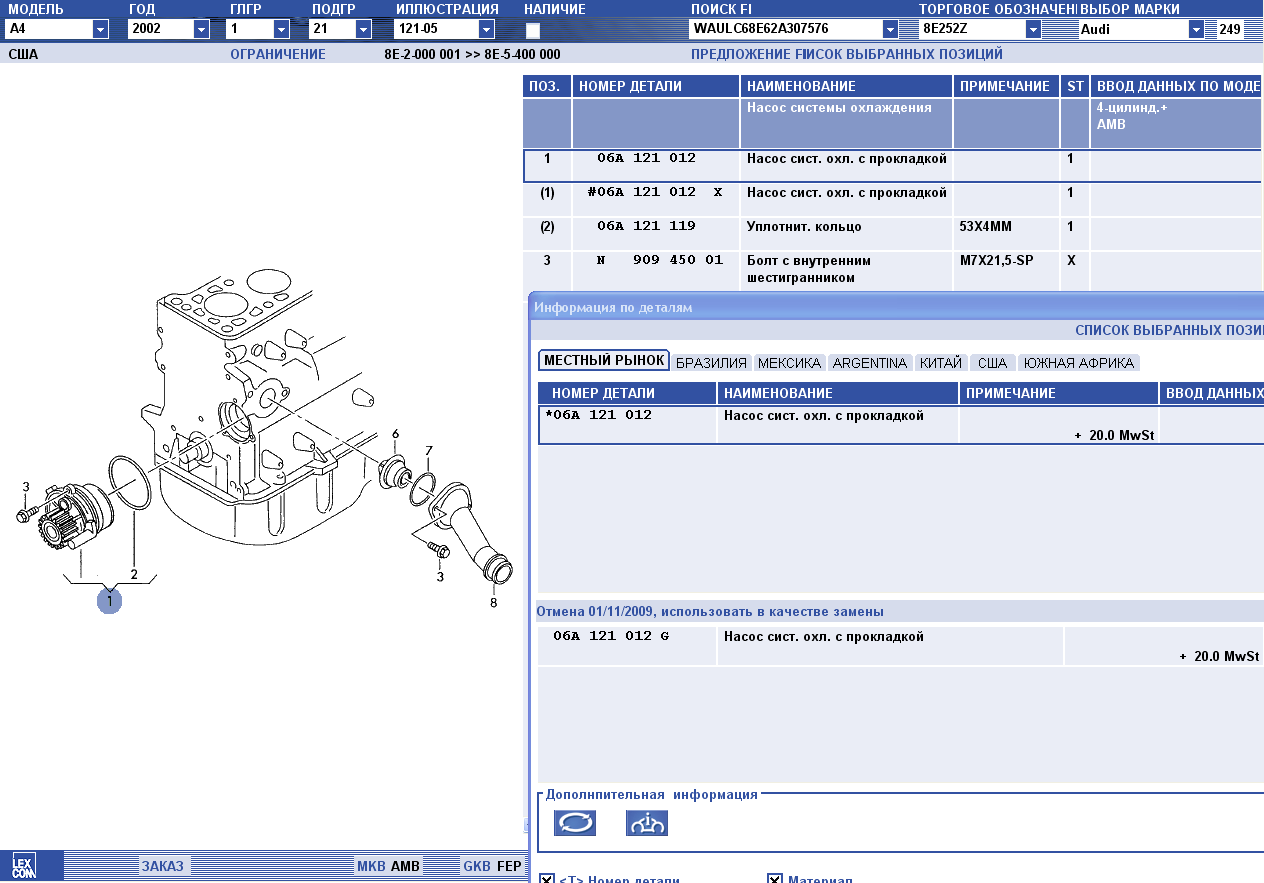Expand the ГЛГР dropdown
1264x883 pixels.
pos(281,29)
